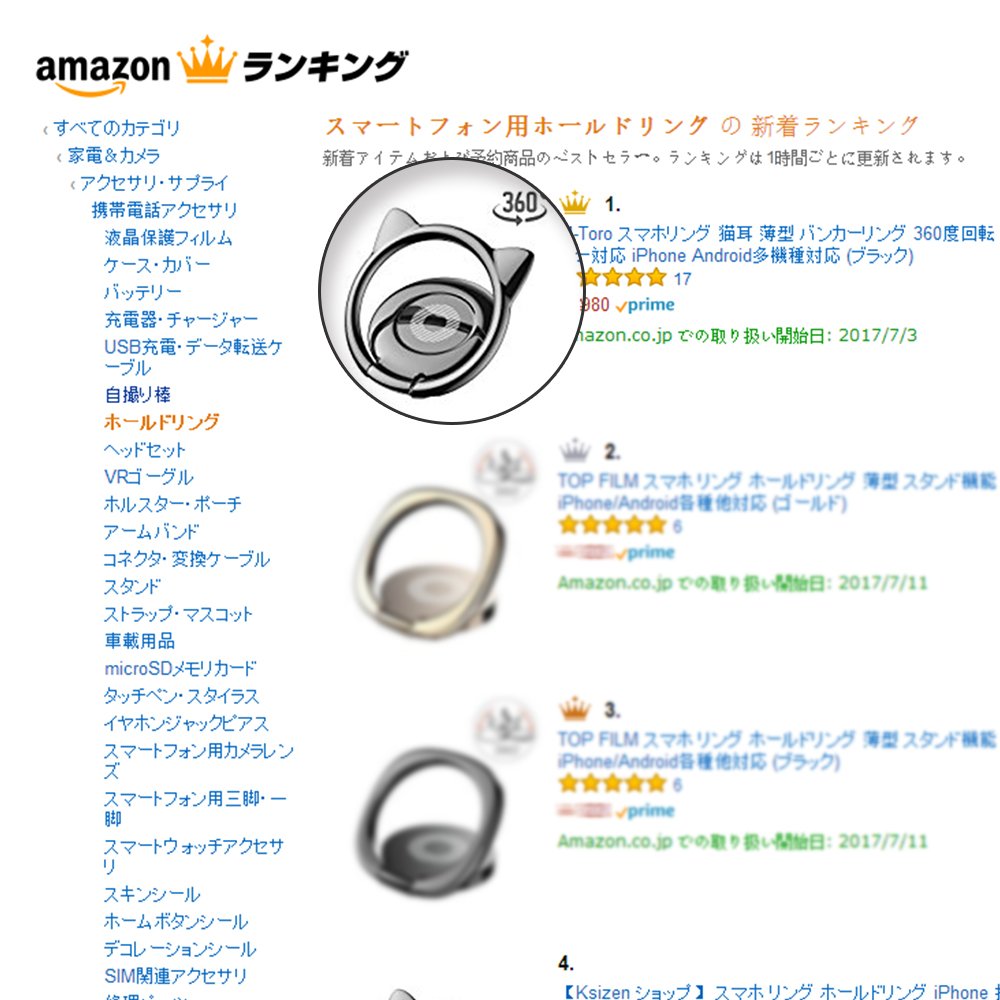Click the star rating of the second product
Screen dimensions: 1000x1000
coord(612,526)
